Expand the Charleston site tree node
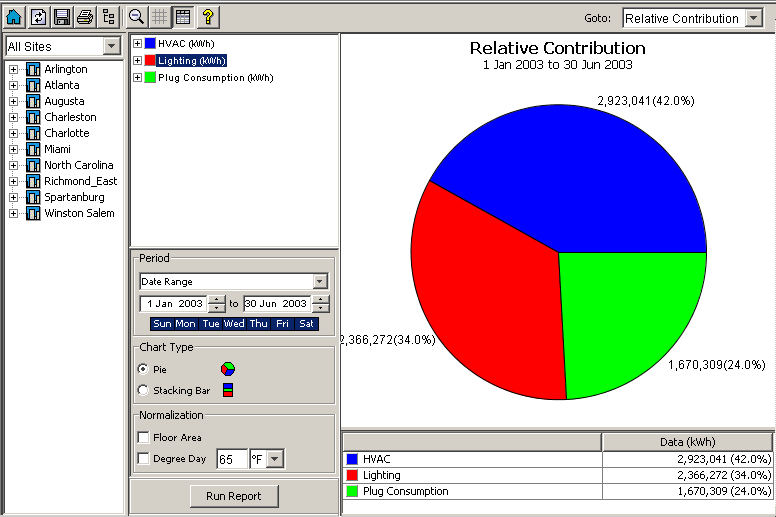Image resolution: width=776 pixels, height=517 pixels. 14,118
